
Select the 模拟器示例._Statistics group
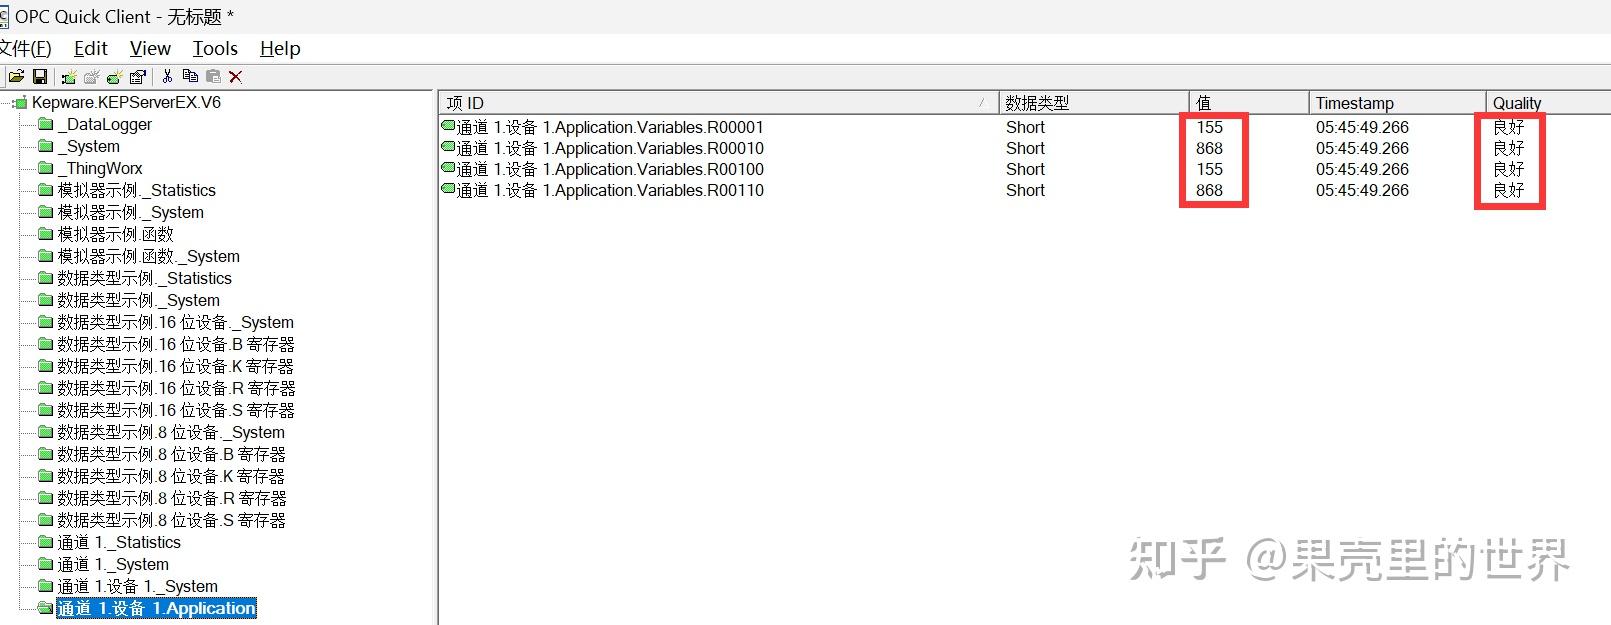tap(137, 190)
